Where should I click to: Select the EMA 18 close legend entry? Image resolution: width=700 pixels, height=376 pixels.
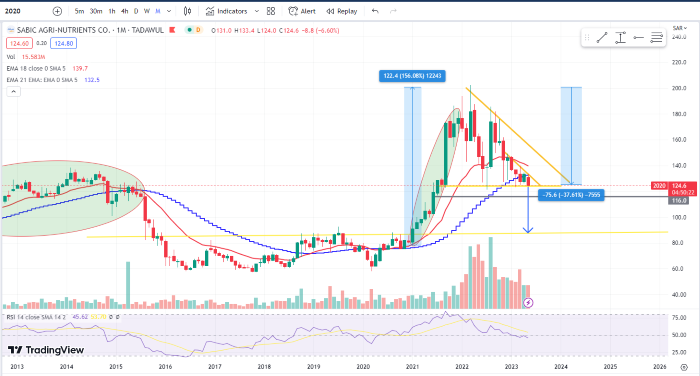coord(47,68)
